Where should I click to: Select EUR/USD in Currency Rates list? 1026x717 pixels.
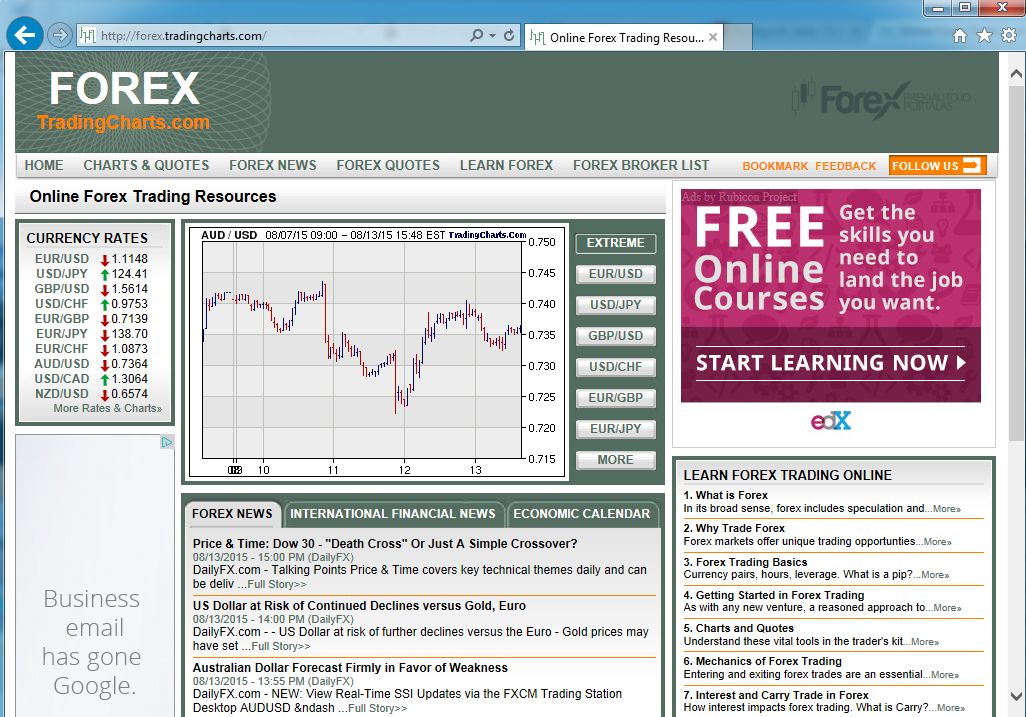[62, 258]
